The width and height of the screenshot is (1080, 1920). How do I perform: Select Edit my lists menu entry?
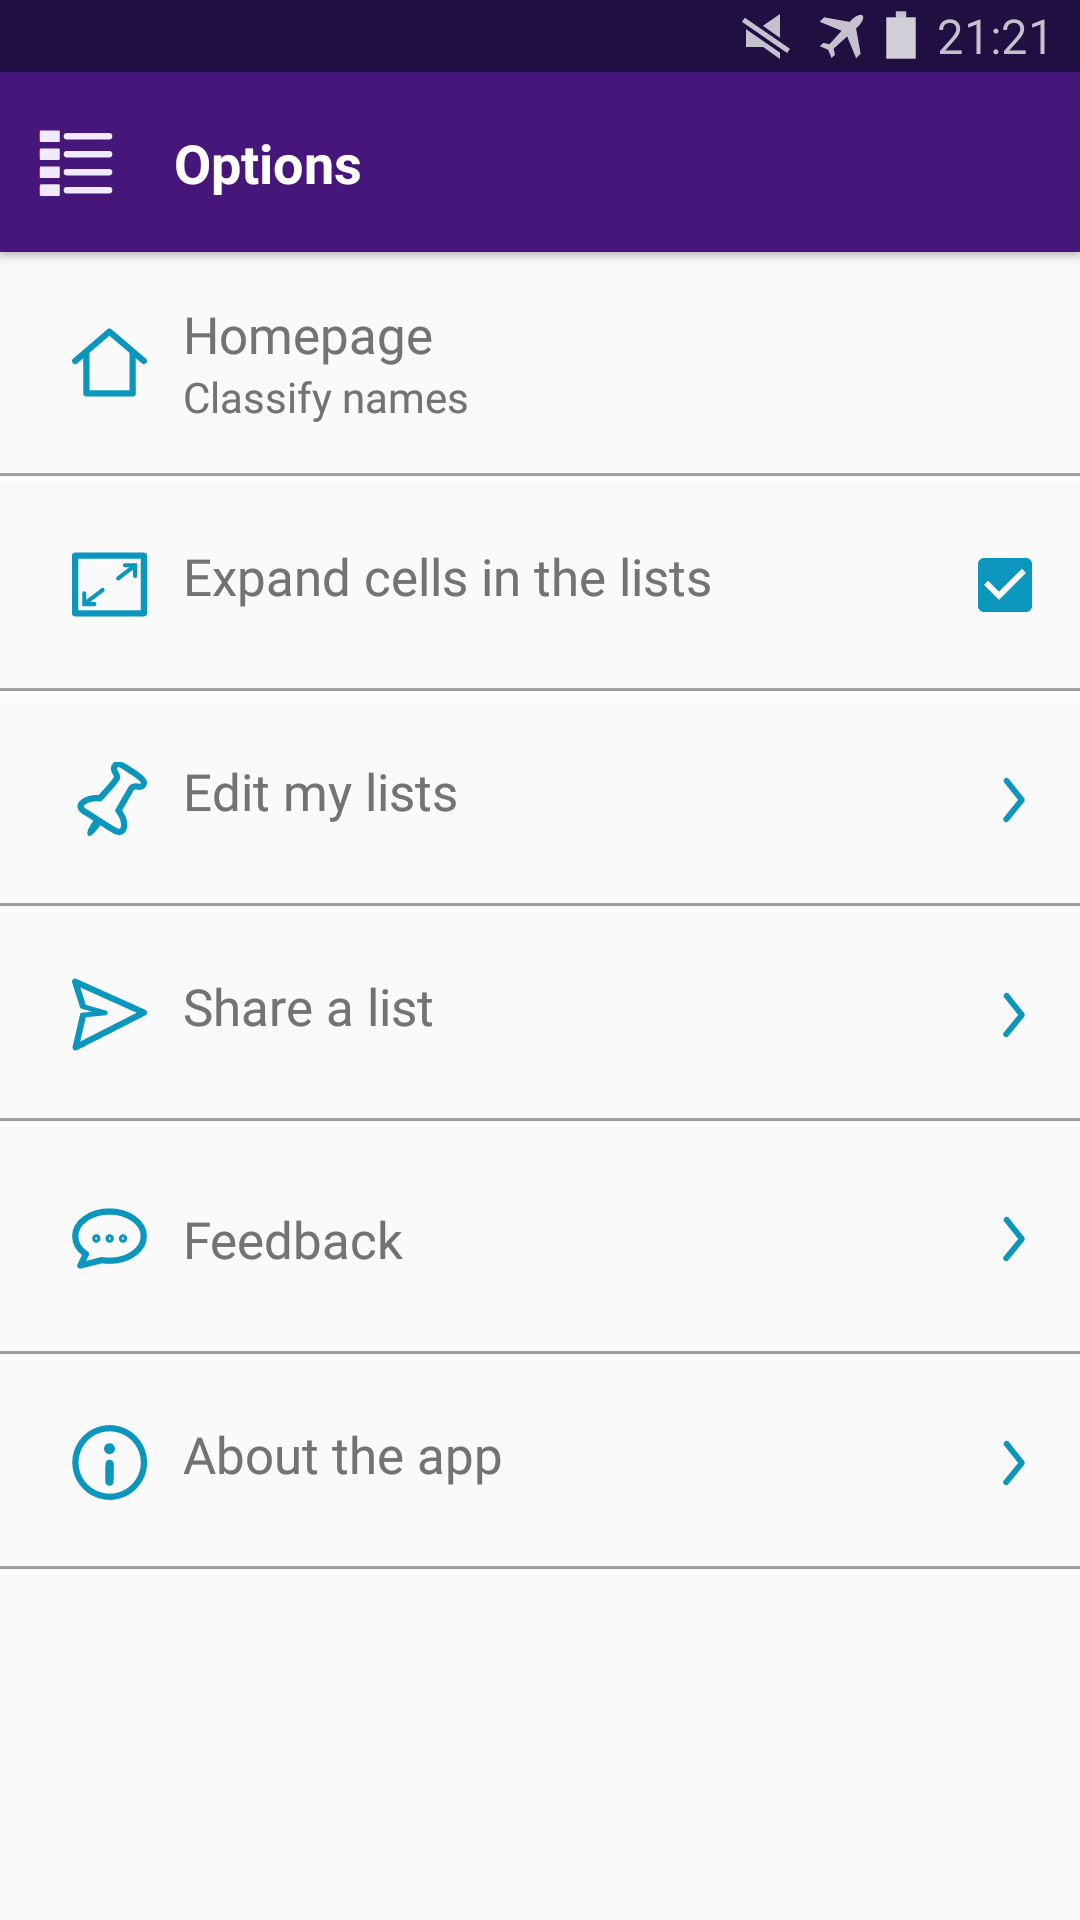tap(320, 795)
